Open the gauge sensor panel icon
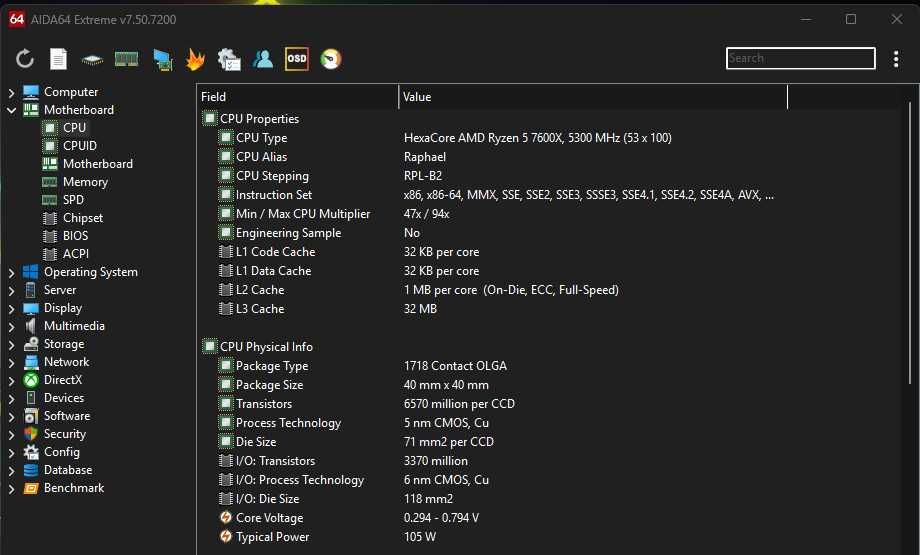Image resolution: width=920 pixels, height=555 pixels. [x=331, y=59]
